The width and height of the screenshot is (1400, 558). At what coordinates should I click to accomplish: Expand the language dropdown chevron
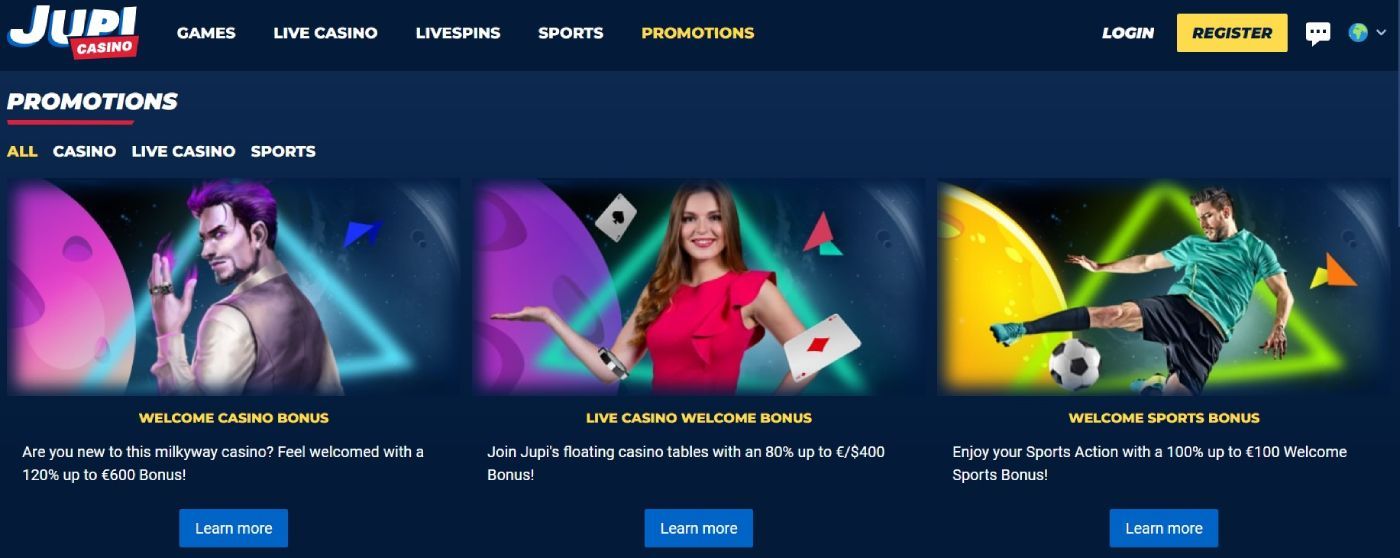(1382, 33)
